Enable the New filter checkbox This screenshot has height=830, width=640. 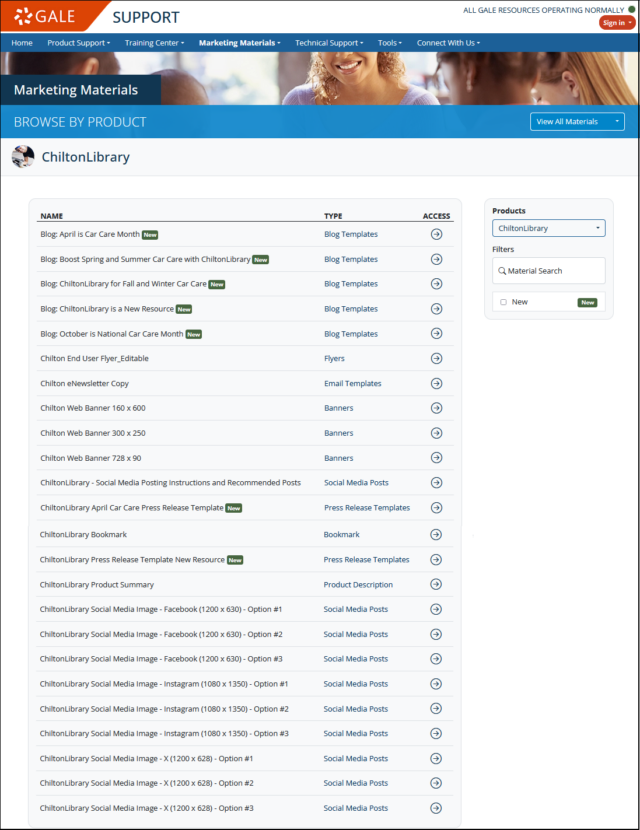[503, 302]
